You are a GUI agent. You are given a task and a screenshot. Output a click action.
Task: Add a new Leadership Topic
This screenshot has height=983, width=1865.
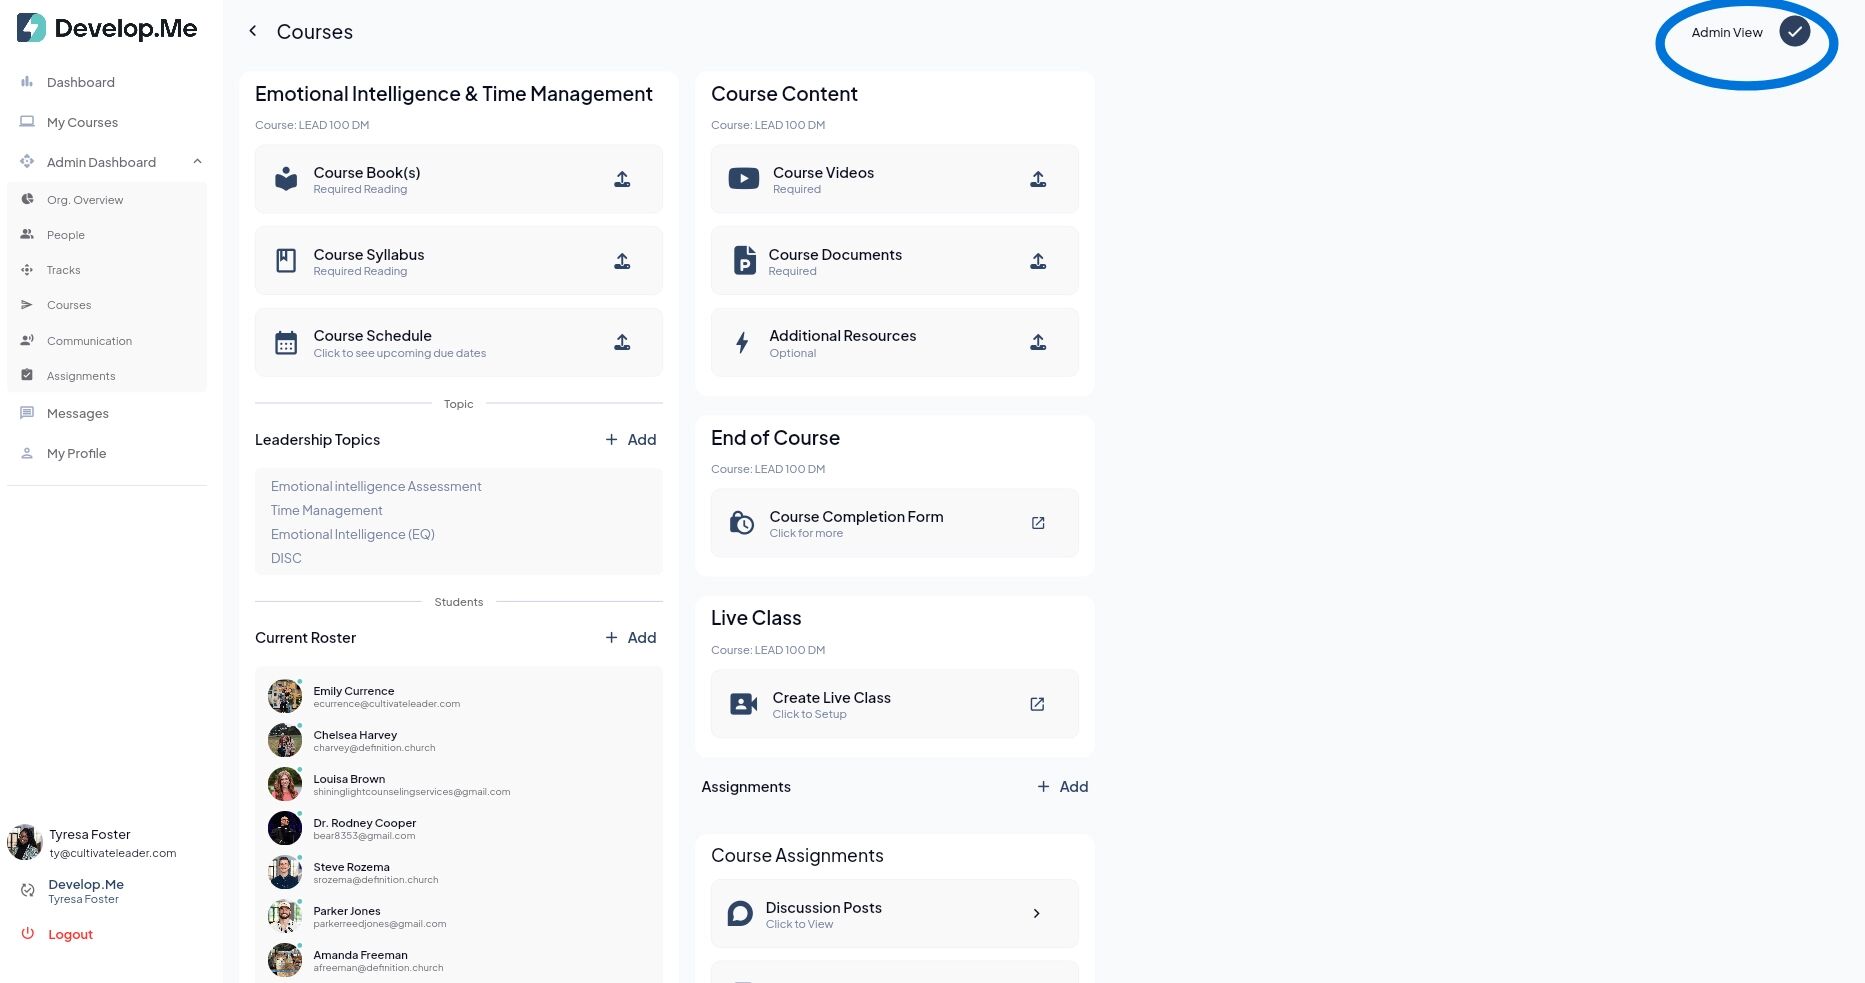[x=631, y=440]
